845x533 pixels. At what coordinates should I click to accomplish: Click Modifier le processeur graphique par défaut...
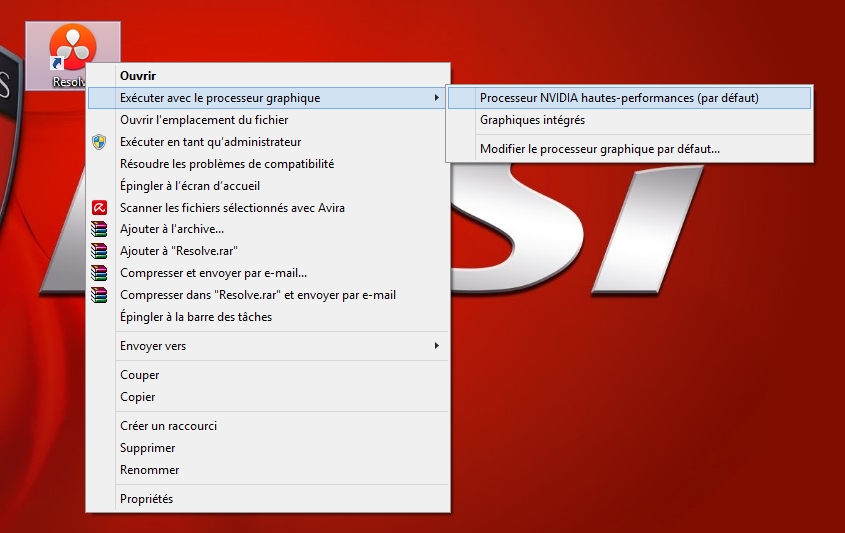629,149
